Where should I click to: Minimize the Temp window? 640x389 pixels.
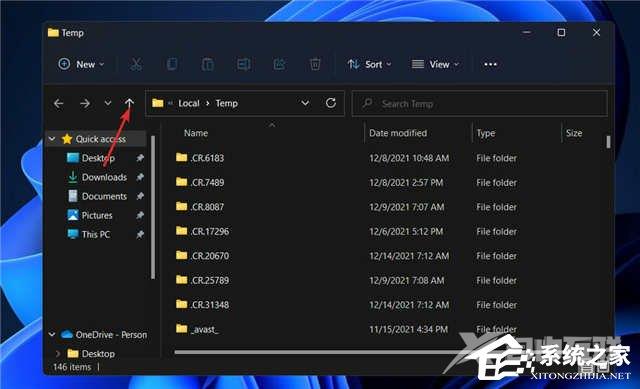[527, 32]
